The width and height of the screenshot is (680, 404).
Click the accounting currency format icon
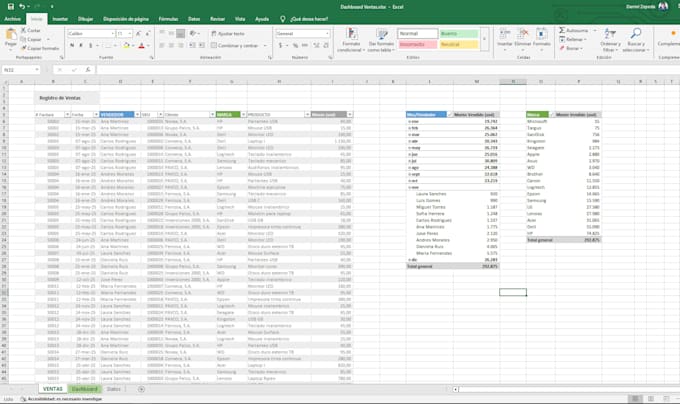click(281, 45)
